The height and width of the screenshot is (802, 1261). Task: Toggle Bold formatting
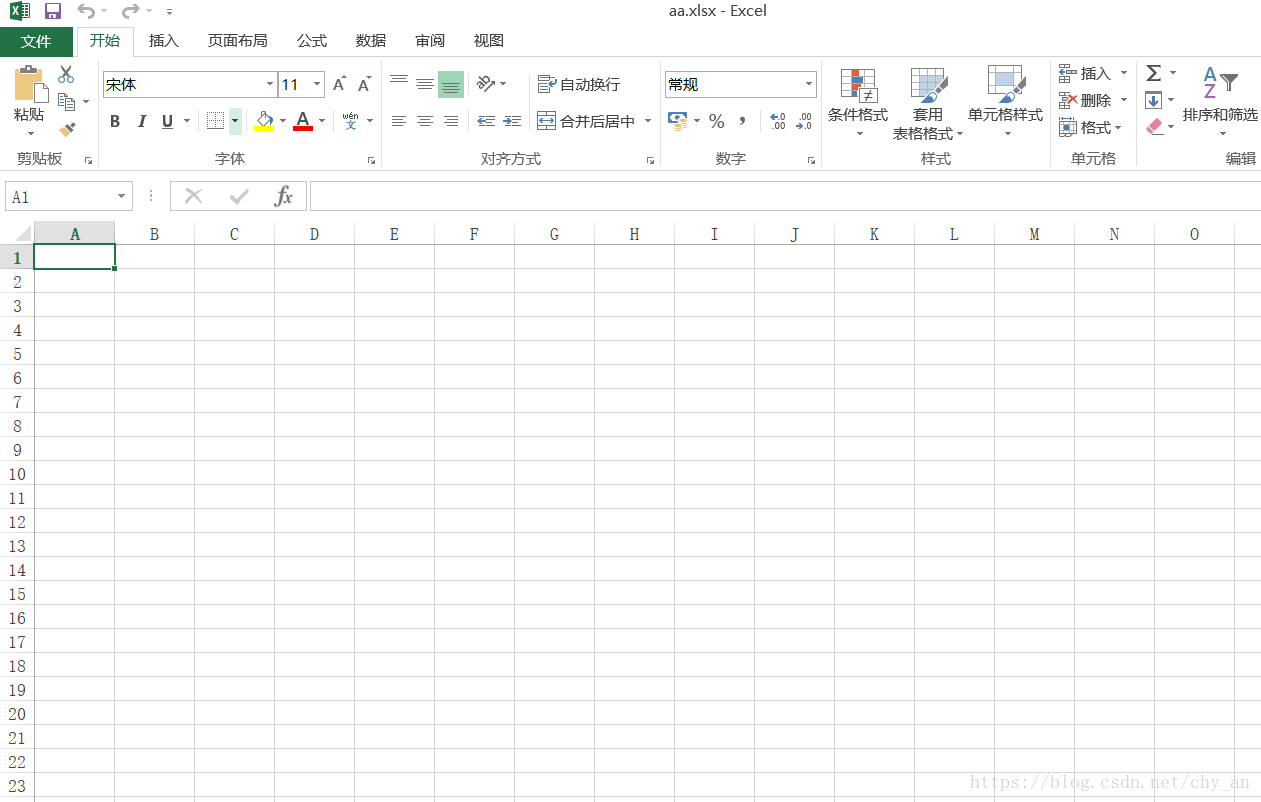click(x=115, y=121)
